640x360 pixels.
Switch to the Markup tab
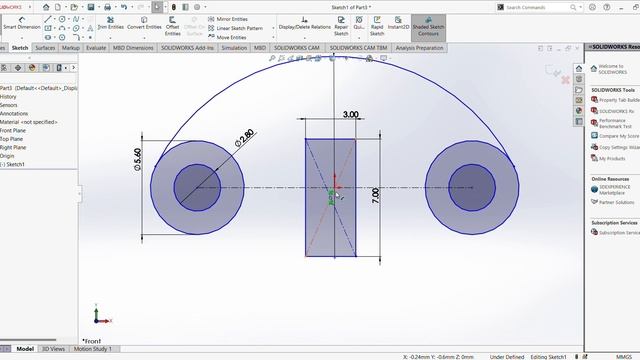[71, 48]
